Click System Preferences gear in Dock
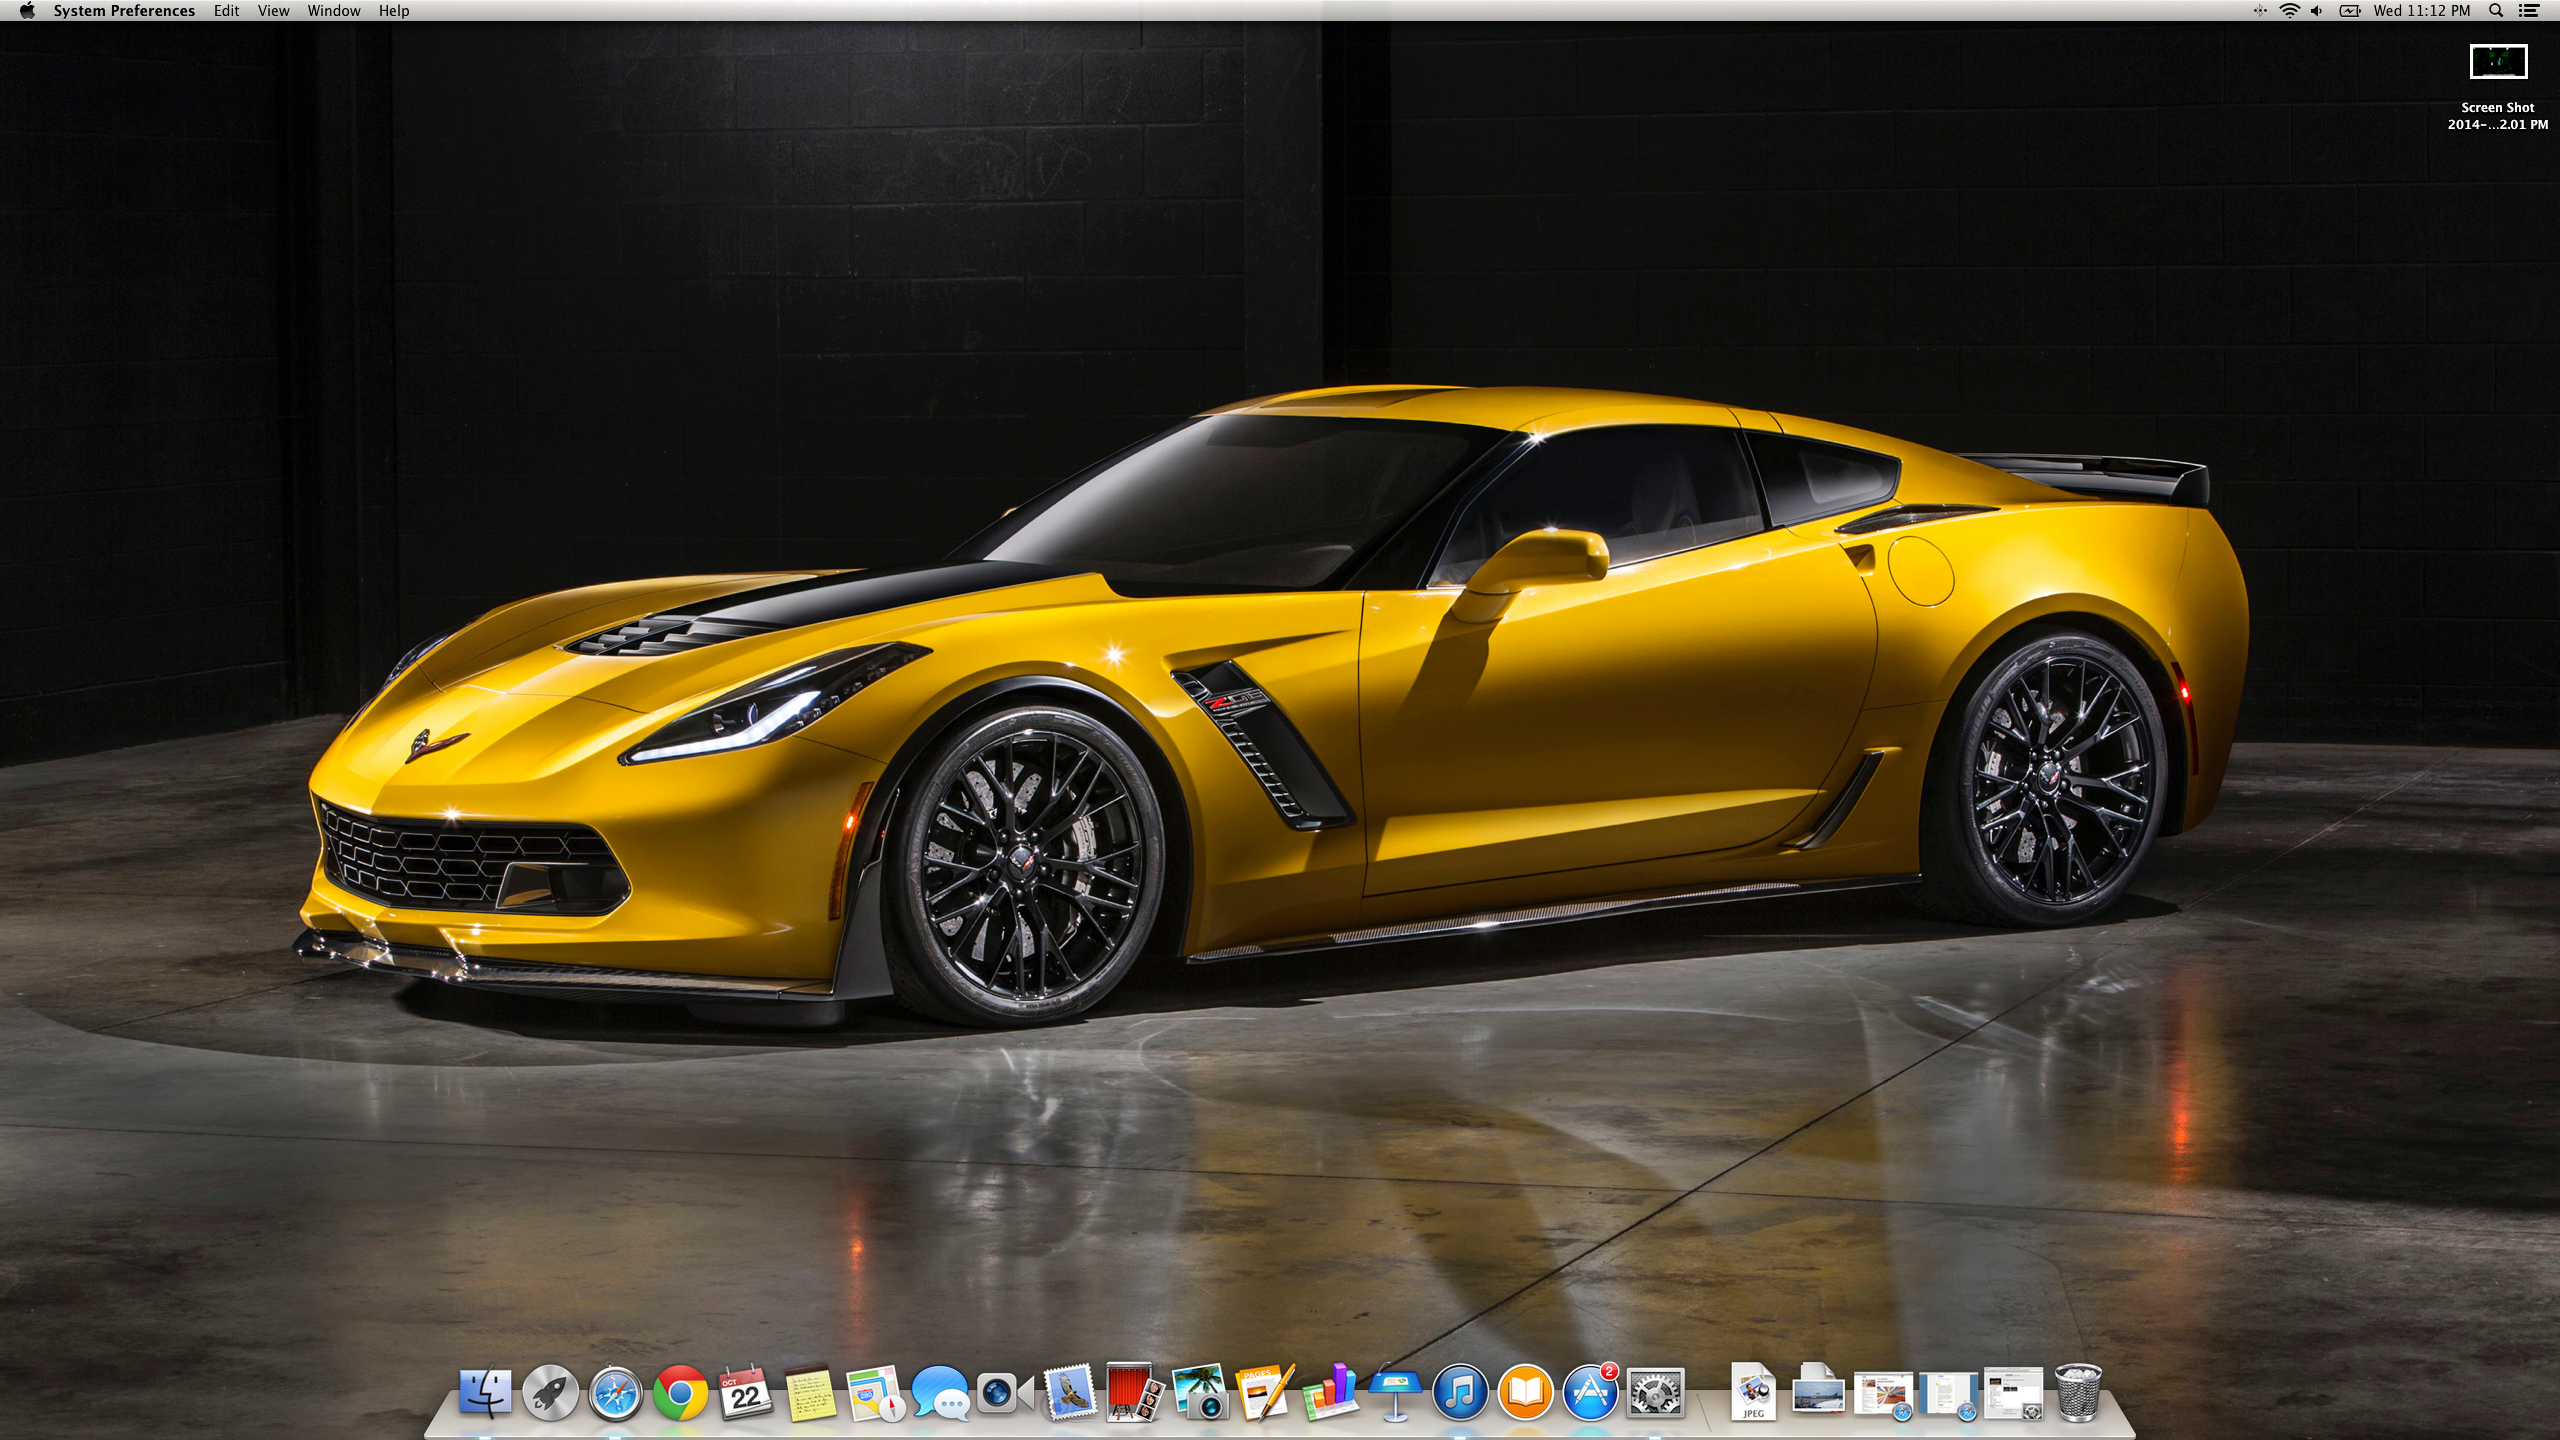Screen dimensions: 2560x1440 pos(1655,1392)
